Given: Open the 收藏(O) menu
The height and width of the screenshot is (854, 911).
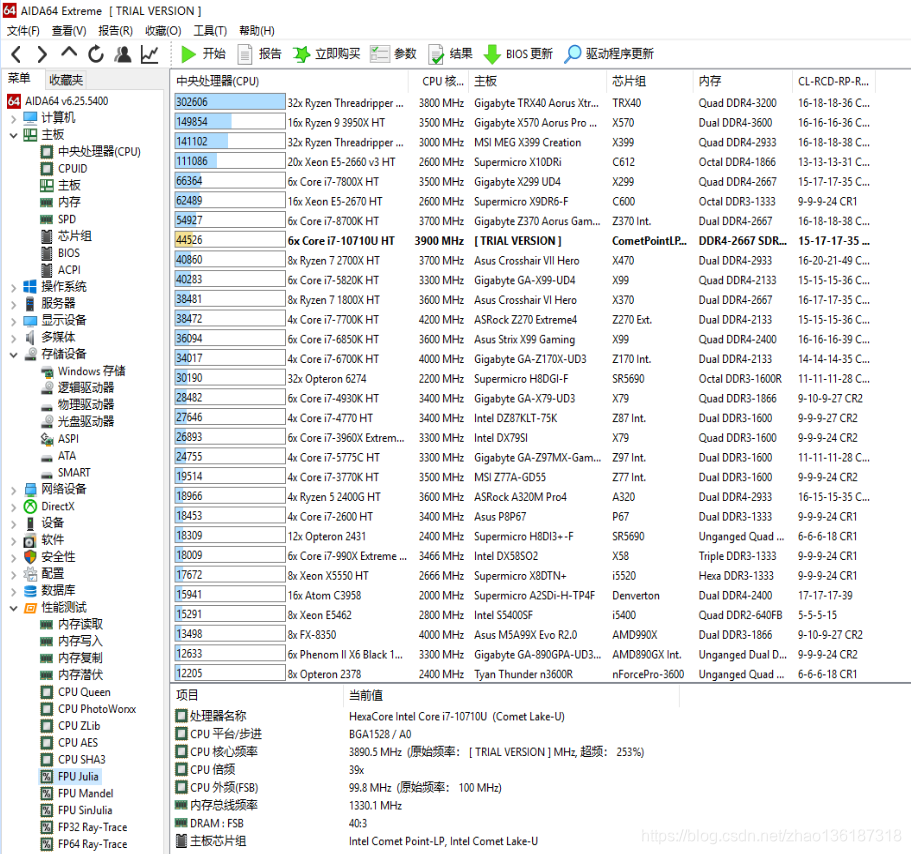Looking at the screenshot, I should pyautogui.click(x=163, y=31).
